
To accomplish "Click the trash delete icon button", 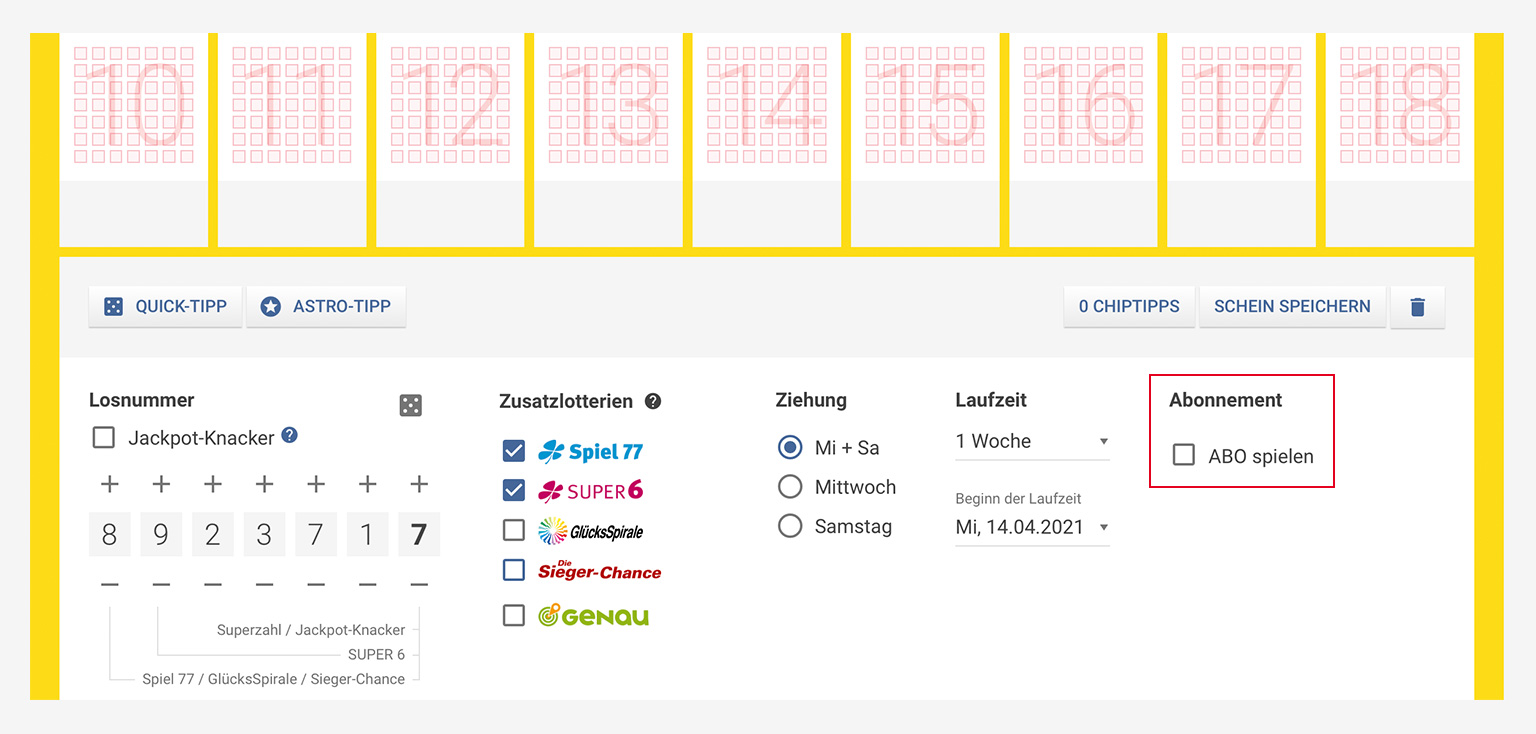I will tap(1417, 307).
